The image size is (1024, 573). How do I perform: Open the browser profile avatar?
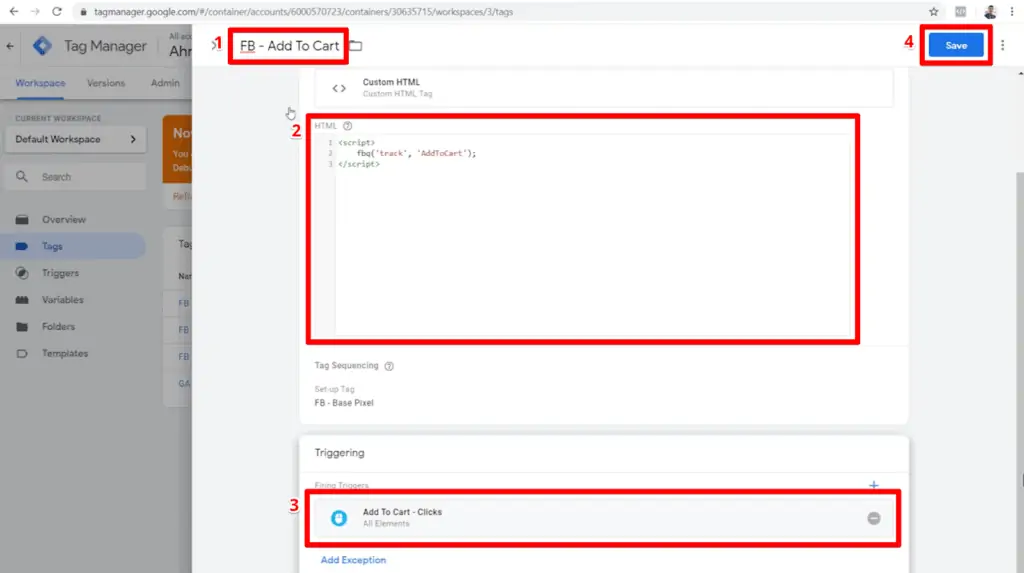click(990, 11)
